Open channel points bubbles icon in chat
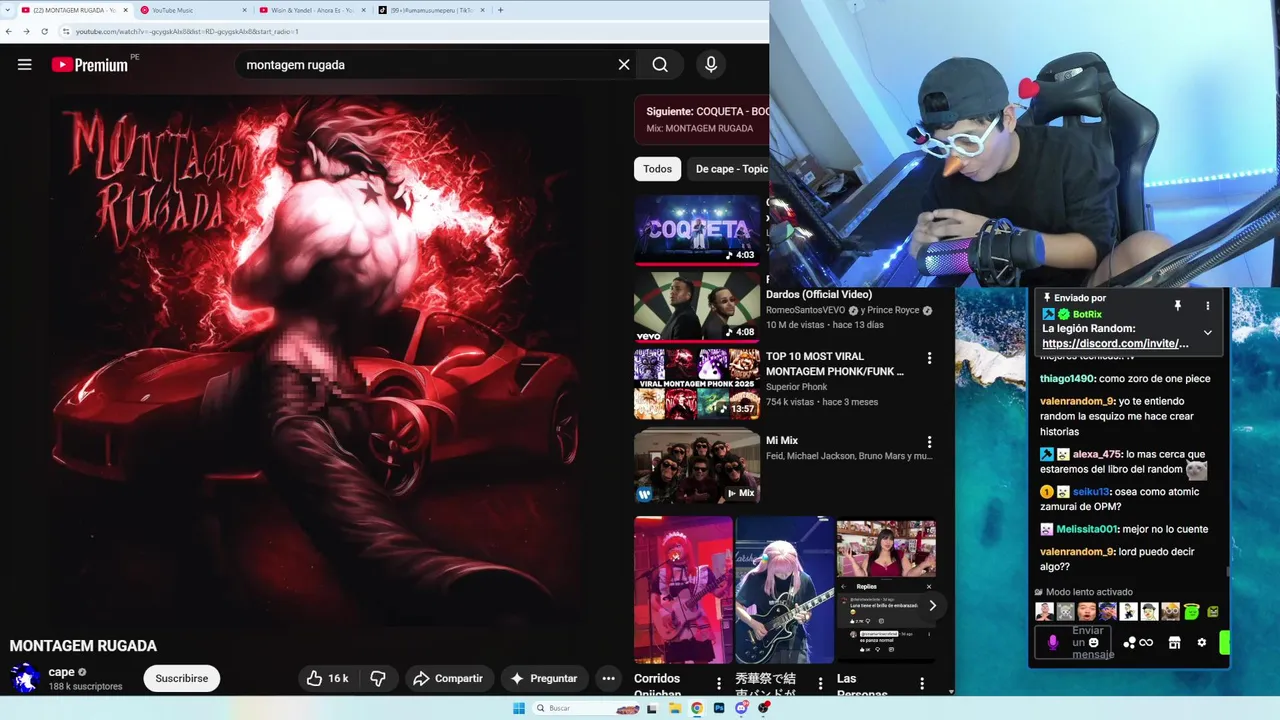The image size is (1280, 720). [1130, 643]
